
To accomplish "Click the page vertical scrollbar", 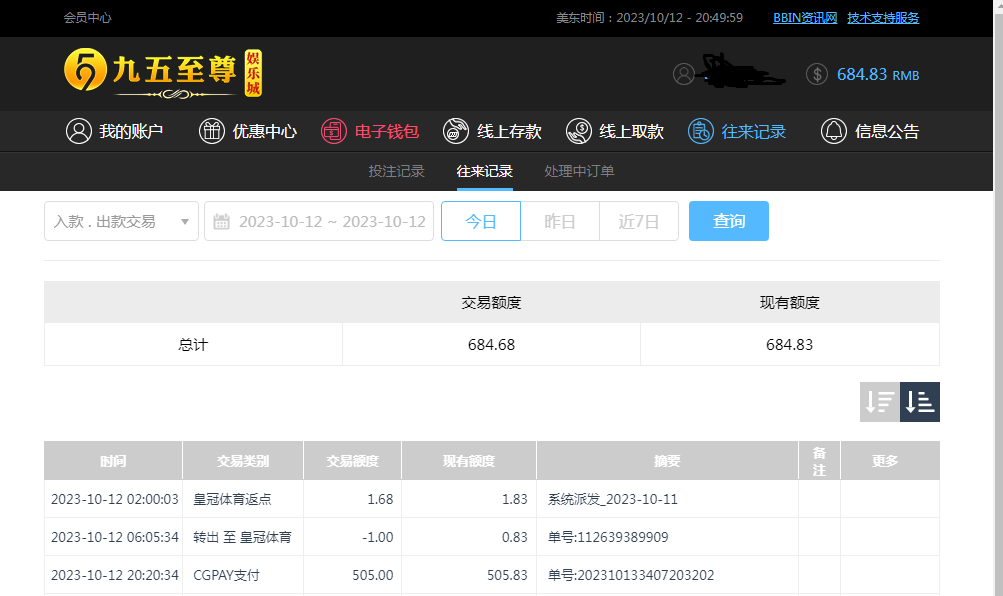I will point(998,298).
